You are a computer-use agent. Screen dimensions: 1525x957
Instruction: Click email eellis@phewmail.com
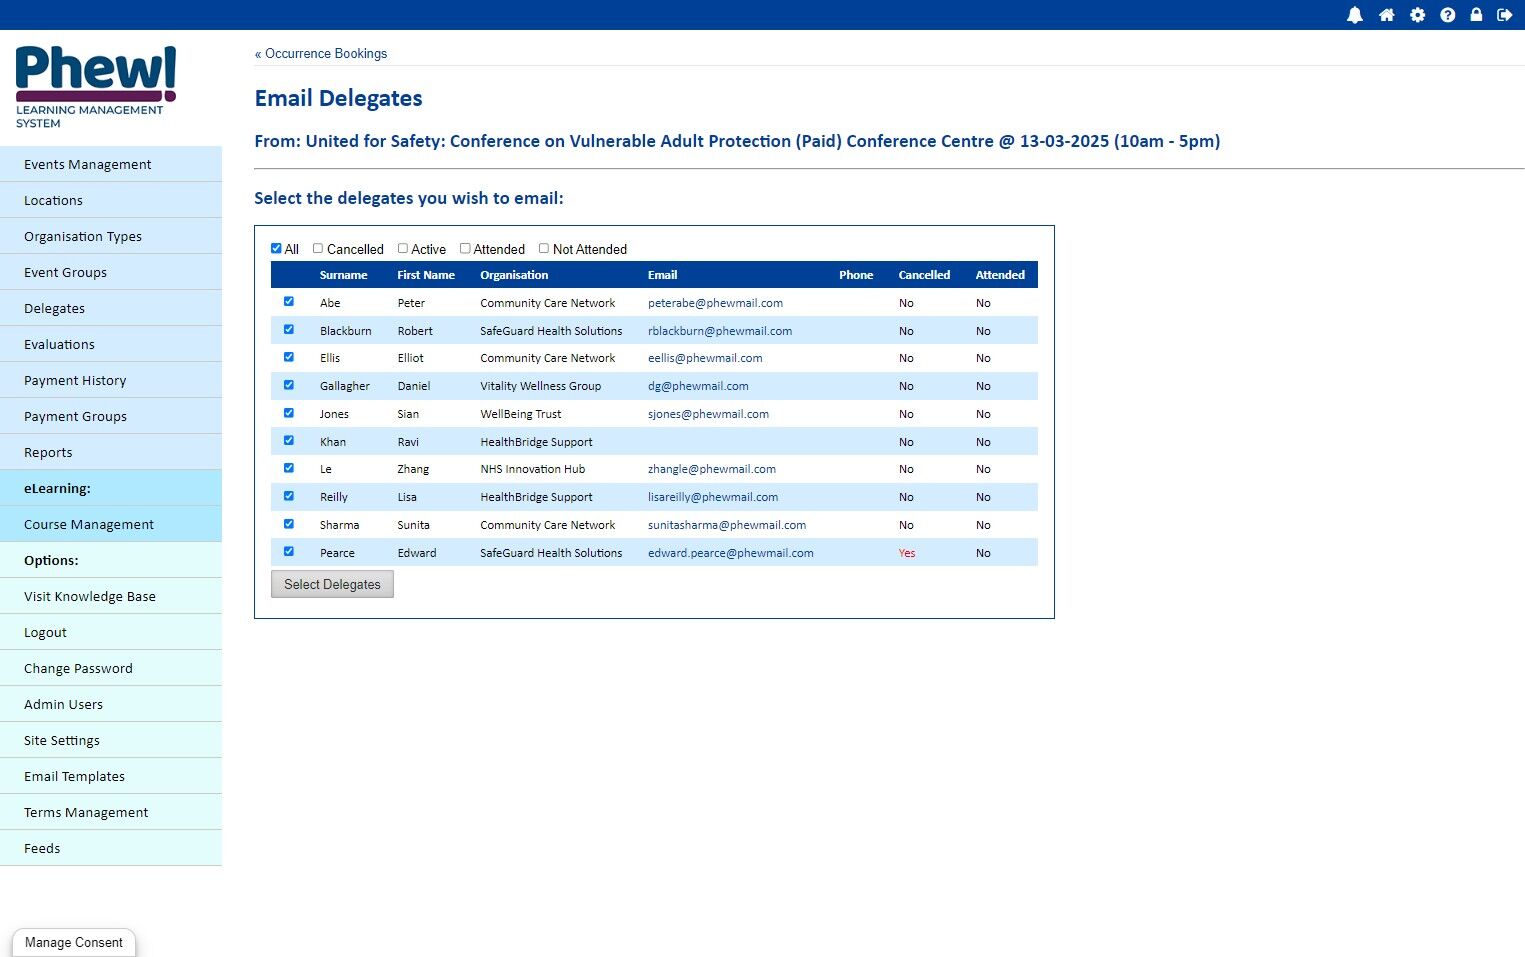coord(705,358)
